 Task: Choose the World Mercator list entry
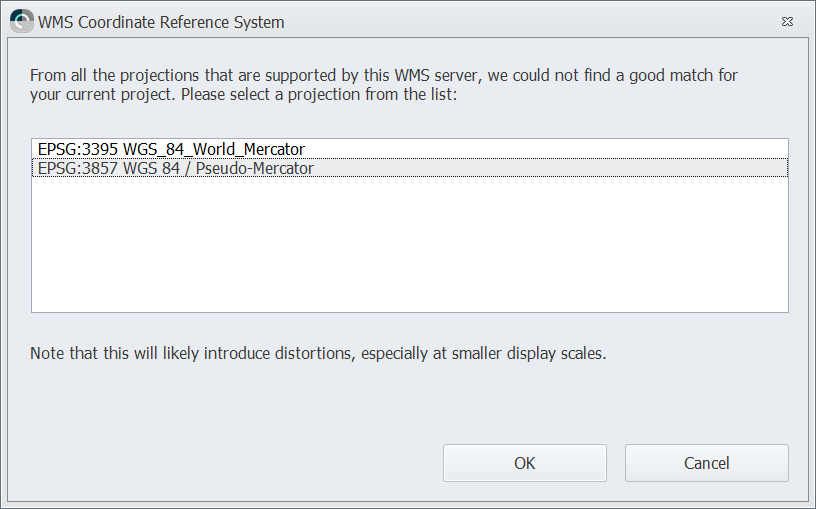tap(171, 149)
